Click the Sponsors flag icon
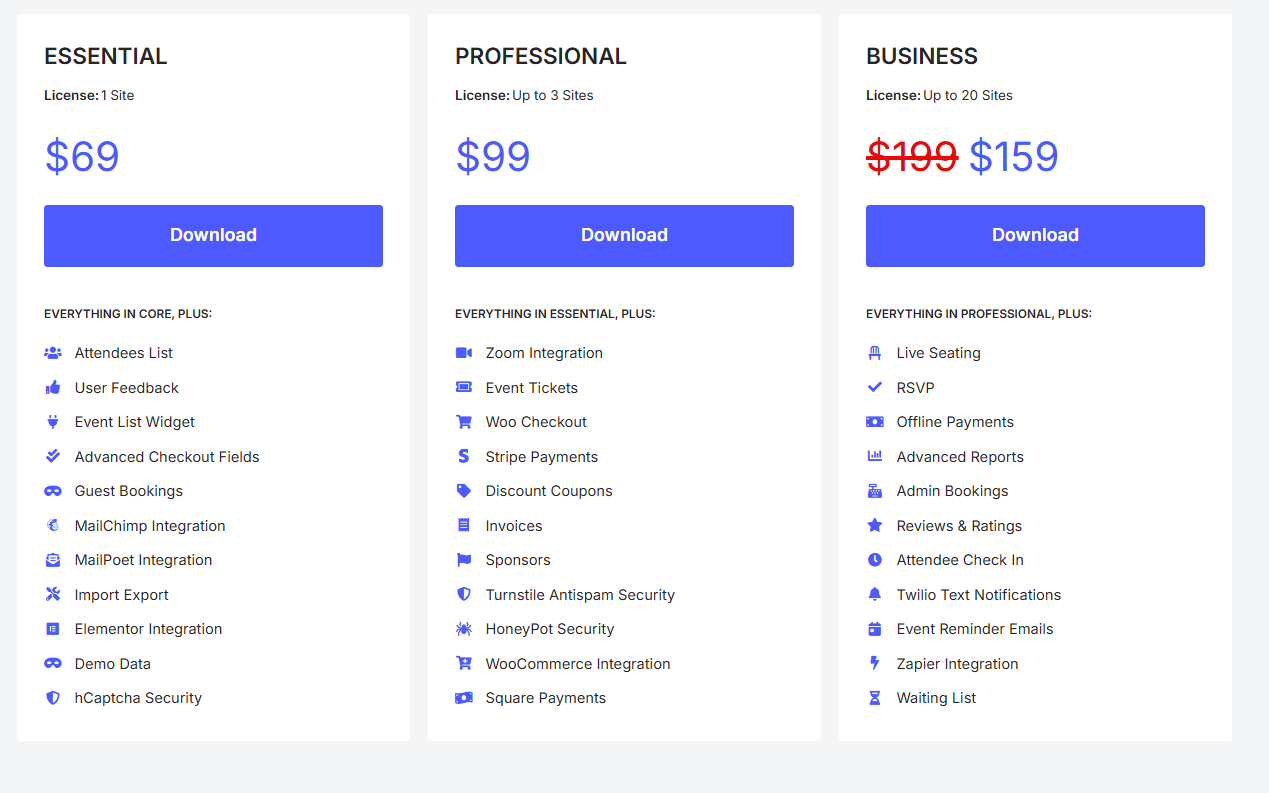Image resolution: width=1269 pixels, height=793 pixels. click(464, 560)
